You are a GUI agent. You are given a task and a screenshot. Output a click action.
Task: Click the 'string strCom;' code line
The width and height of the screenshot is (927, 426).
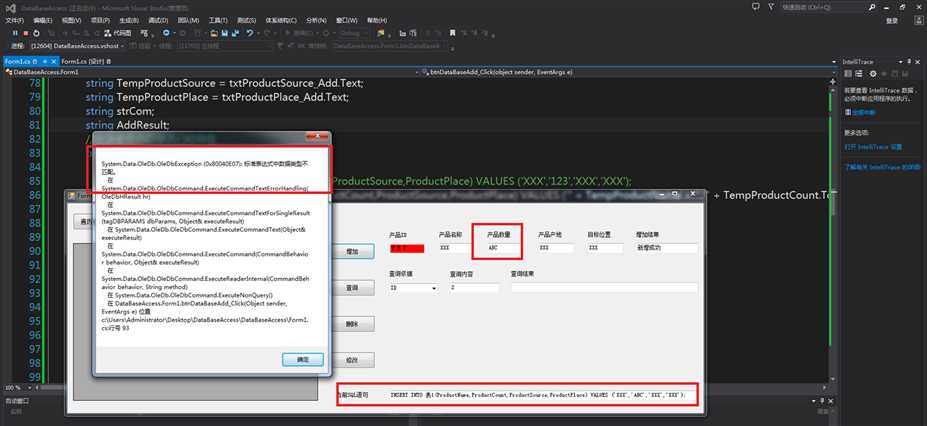120,111
